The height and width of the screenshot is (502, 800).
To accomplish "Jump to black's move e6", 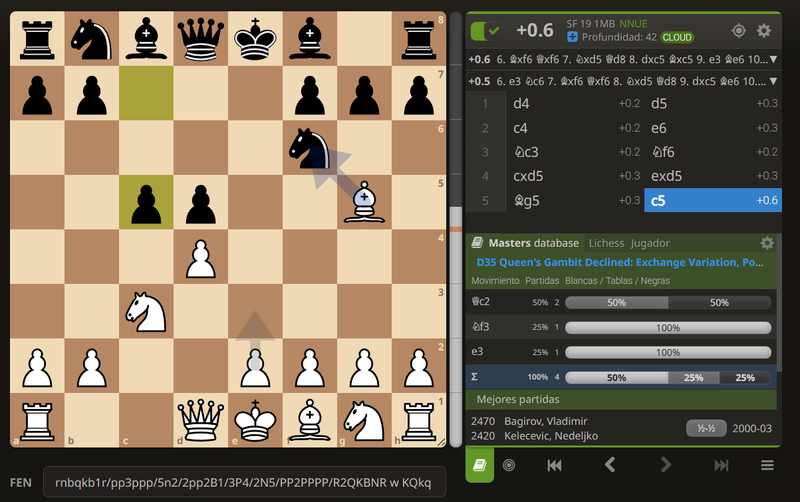I will coord(713,128).
